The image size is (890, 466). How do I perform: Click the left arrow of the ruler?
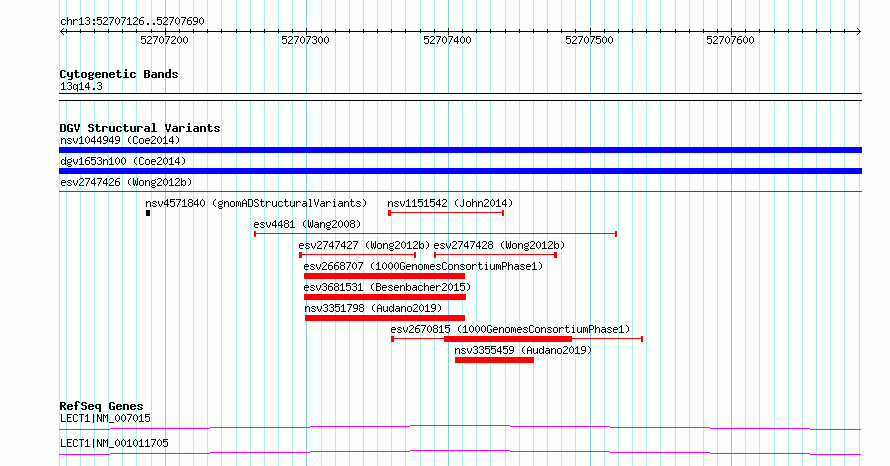63,32
